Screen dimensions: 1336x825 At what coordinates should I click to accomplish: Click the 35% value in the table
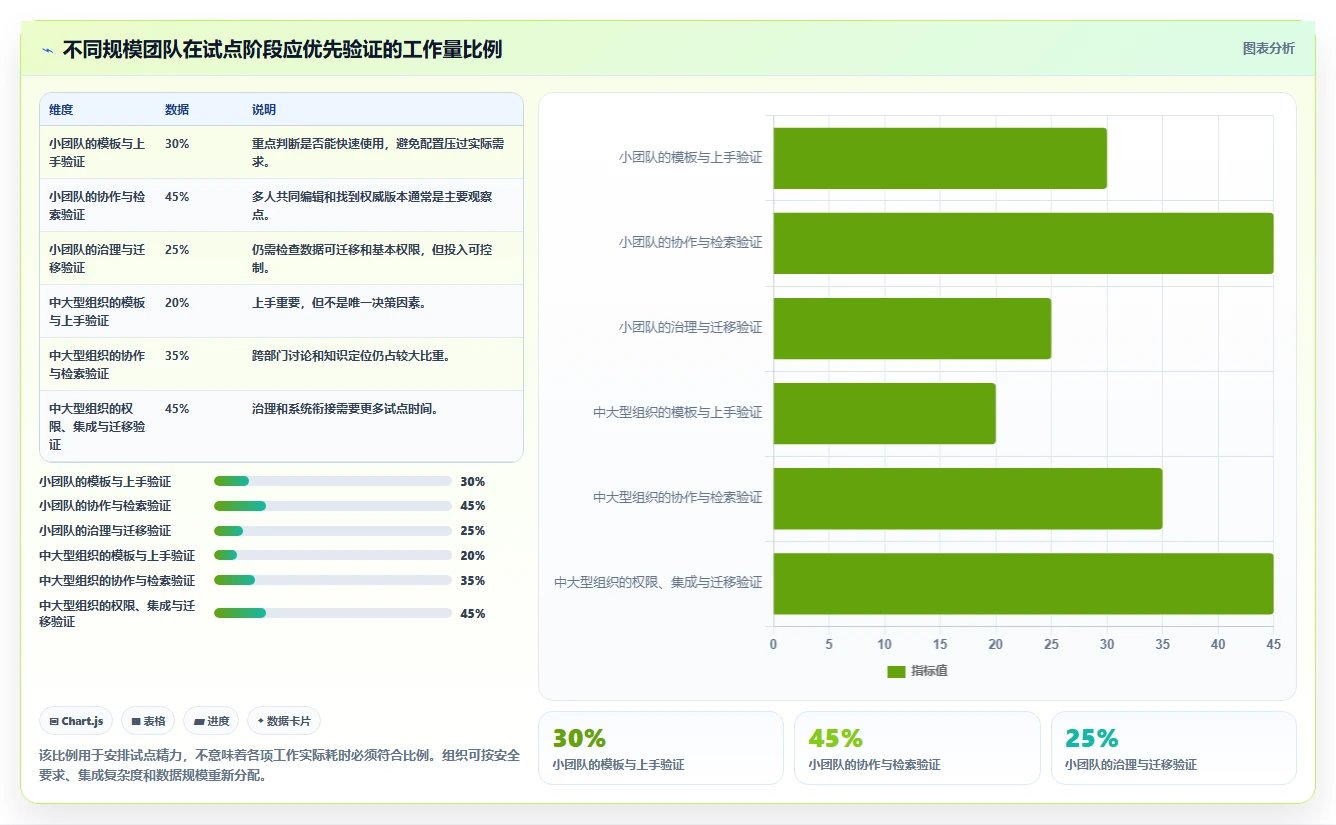pos(177,356)
